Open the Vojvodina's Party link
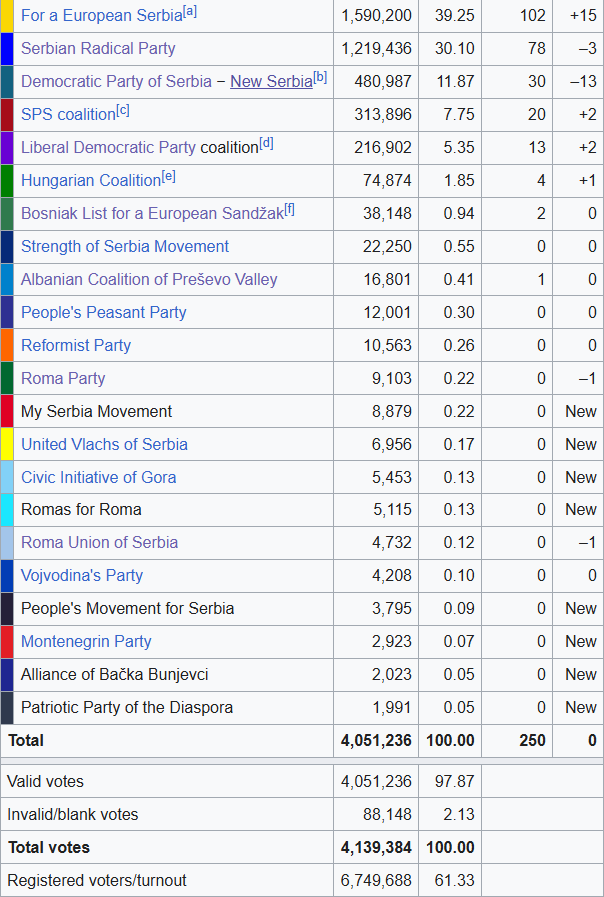This screenshot has height=897, width=604. tap(82, 575)
